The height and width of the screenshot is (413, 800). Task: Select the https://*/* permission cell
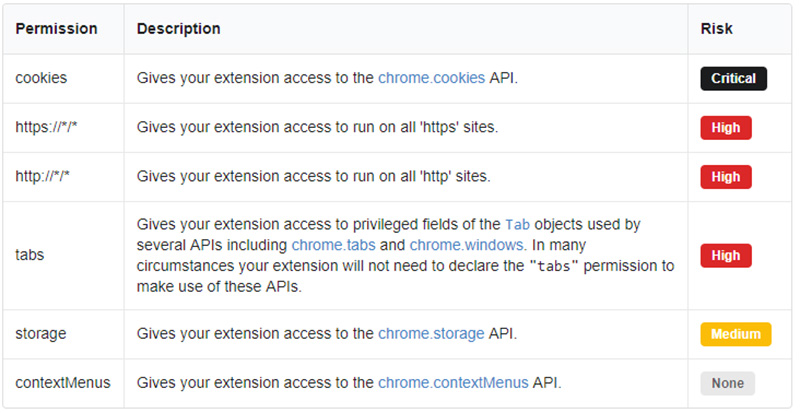pos(63,128)
